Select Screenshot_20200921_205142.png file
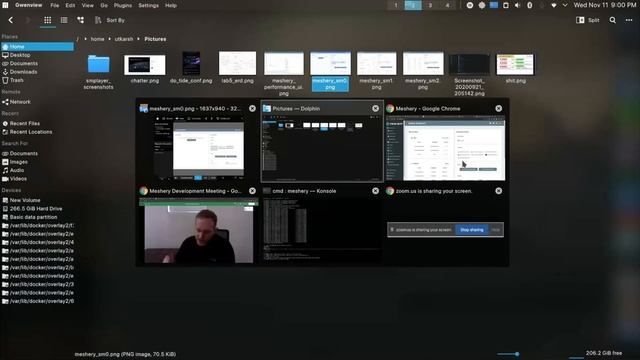This screenshot has height=360, width=640. tap(469, 75)
